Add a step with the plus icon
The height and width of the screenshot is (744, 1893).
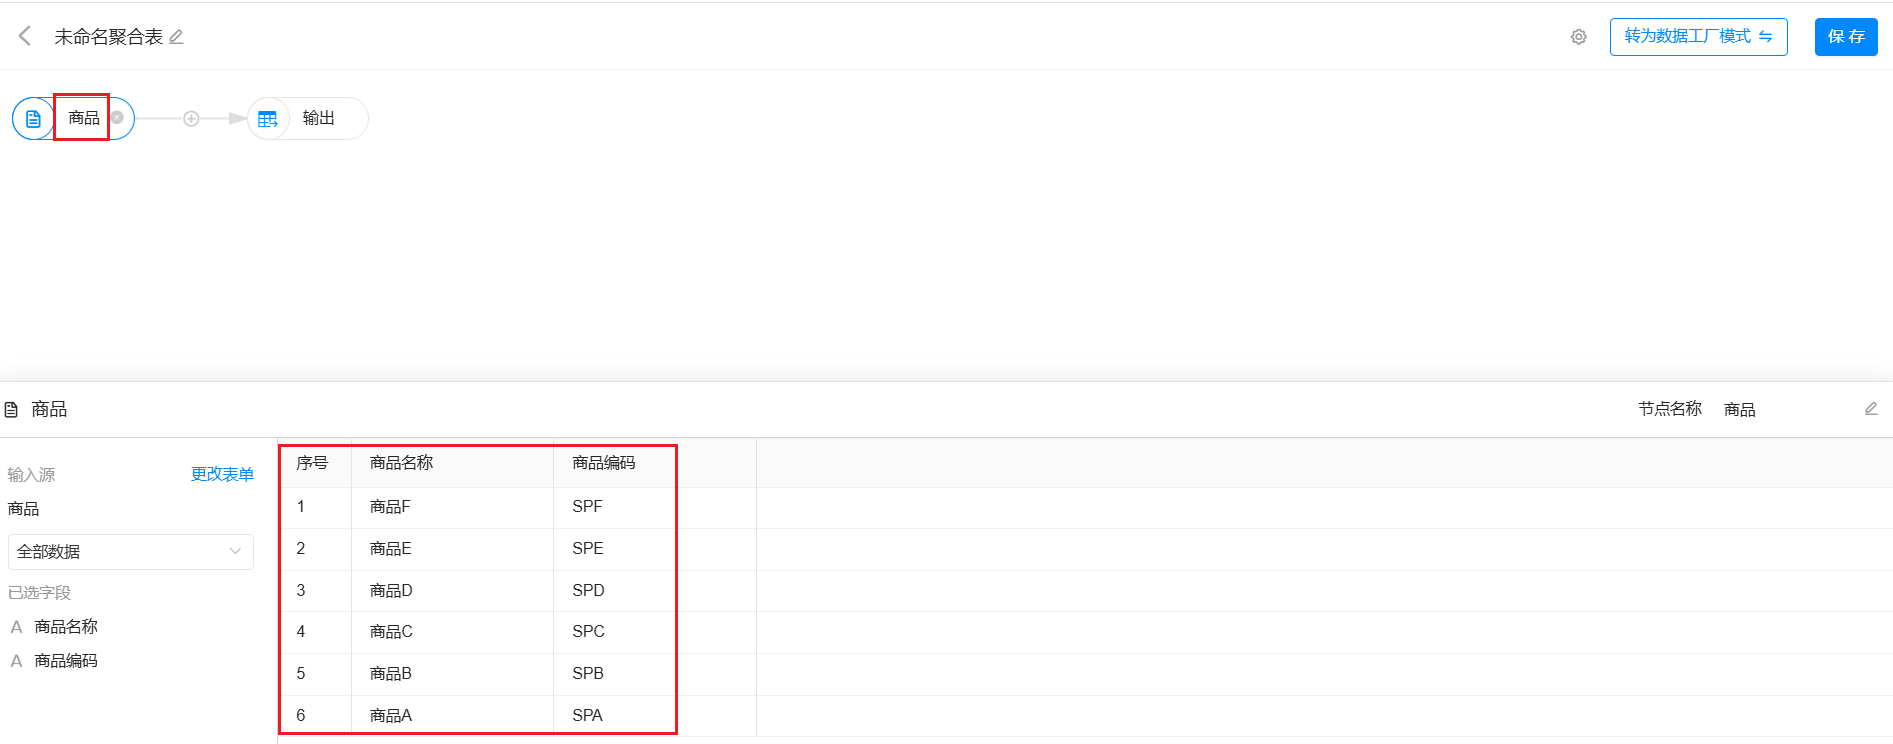191,119
